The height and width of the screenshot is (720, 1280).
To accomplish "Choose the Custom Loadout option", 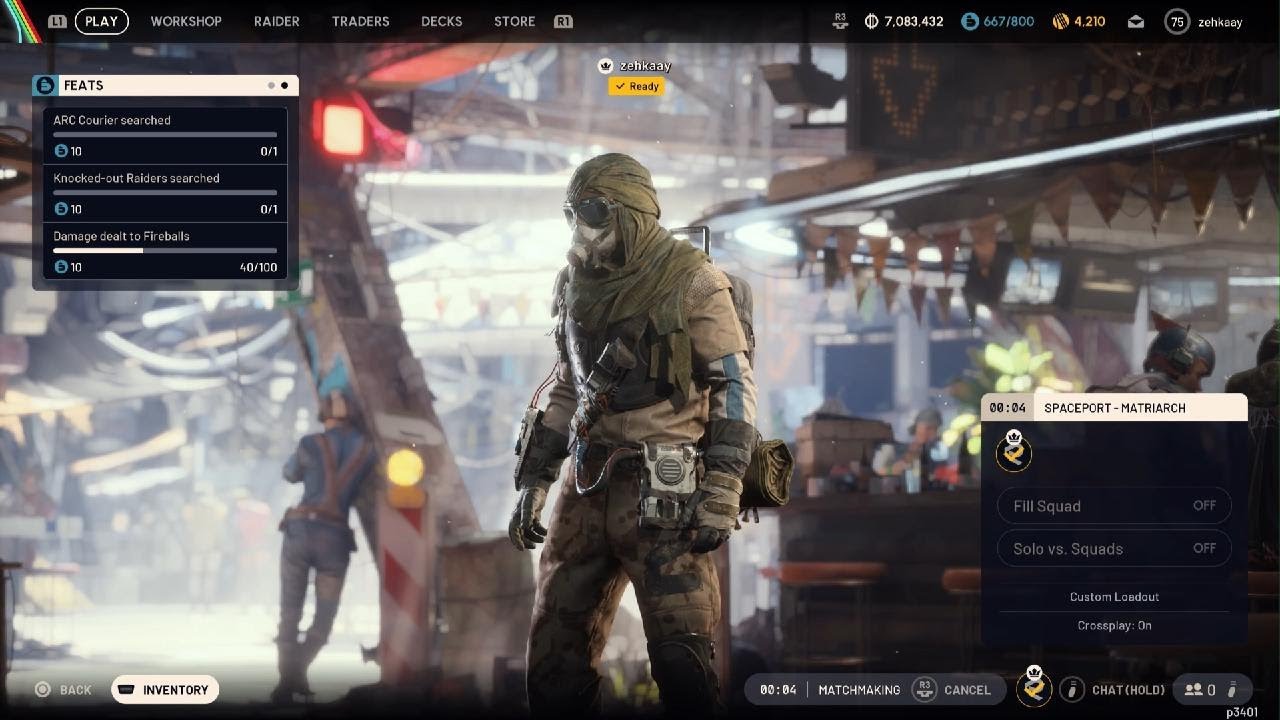I will tap(1114, 597).
